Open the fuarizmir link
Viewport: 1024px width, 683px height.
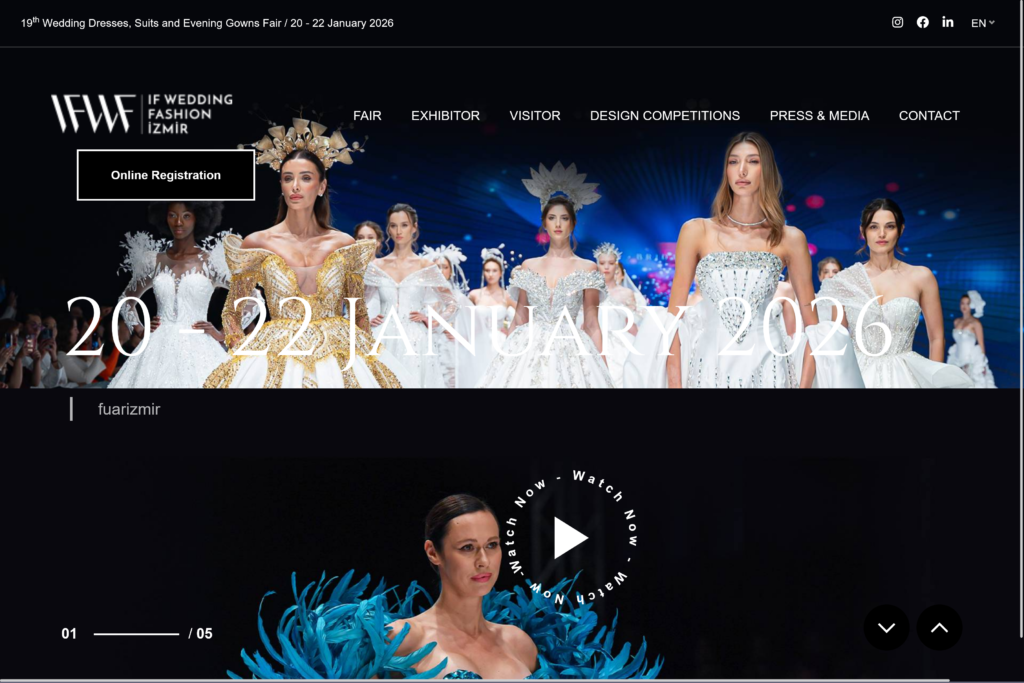pyautogui.click(x=131, y=409)
